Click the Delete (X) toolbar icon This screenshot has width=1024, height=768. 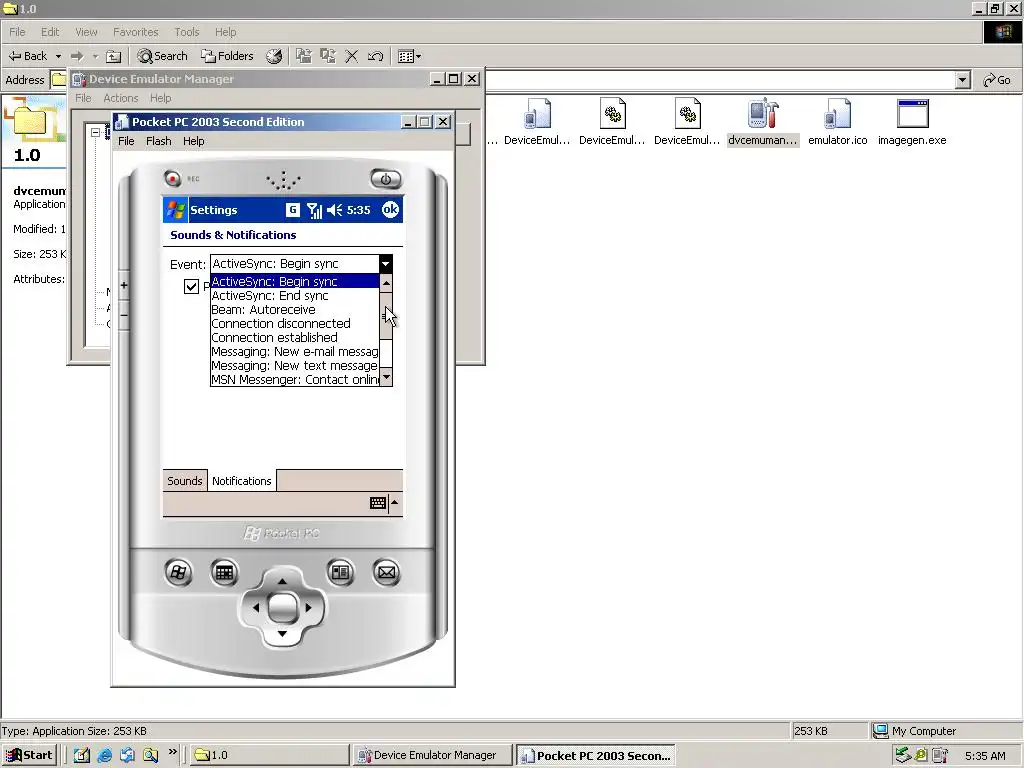point(351,56)
